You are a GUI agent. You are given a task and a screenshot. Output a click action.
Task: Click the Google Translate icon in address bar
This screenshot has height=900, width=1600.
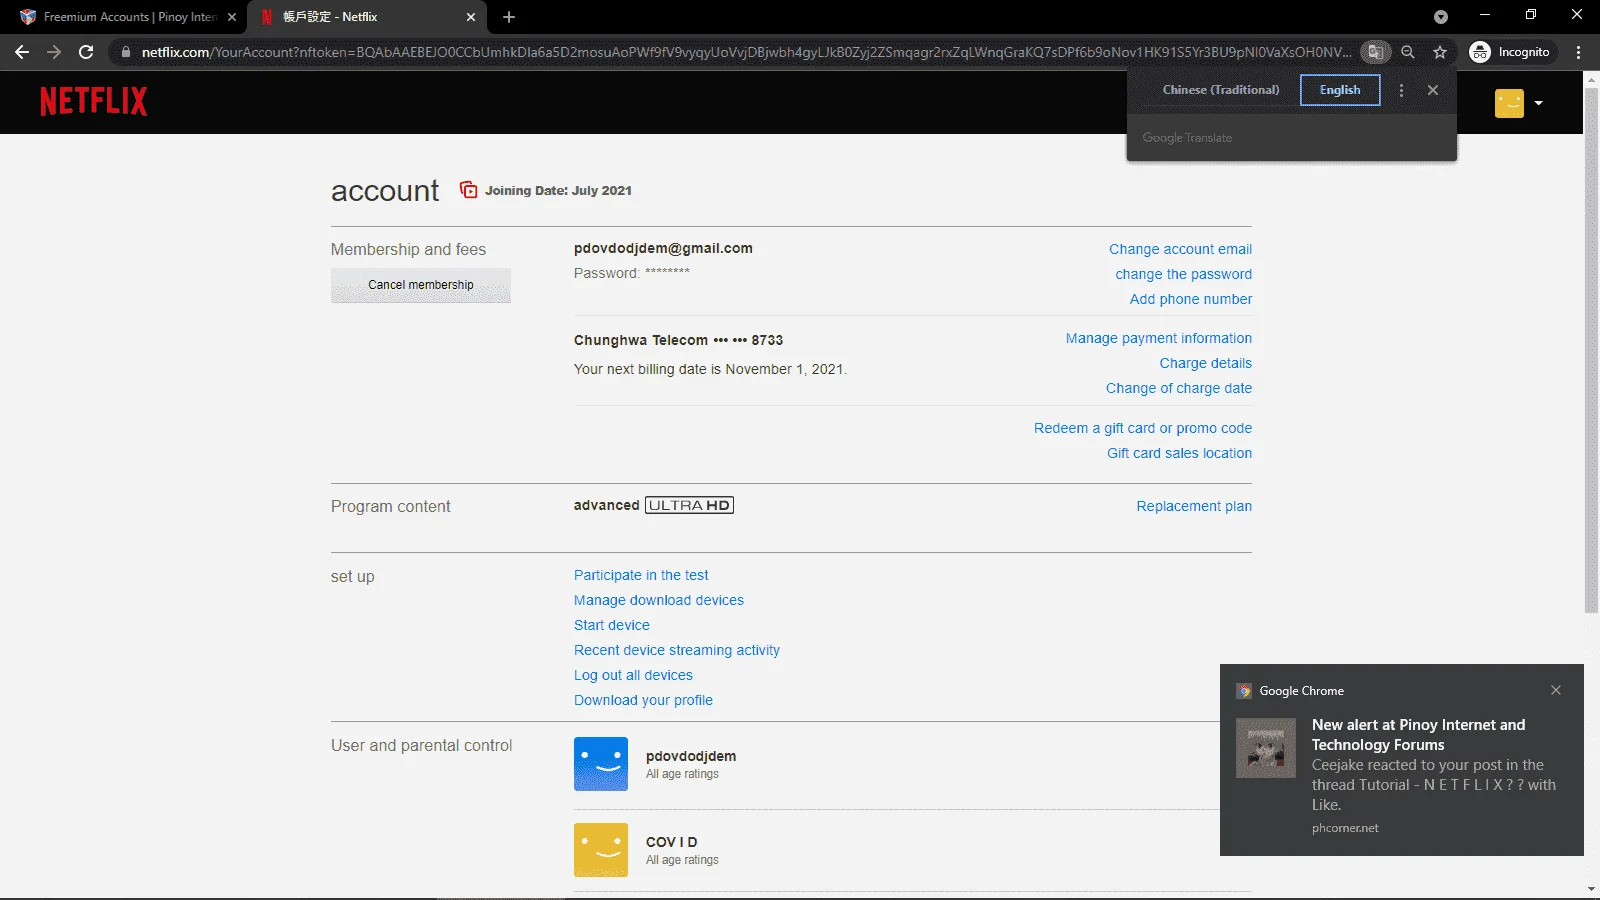pos(1376,52)
